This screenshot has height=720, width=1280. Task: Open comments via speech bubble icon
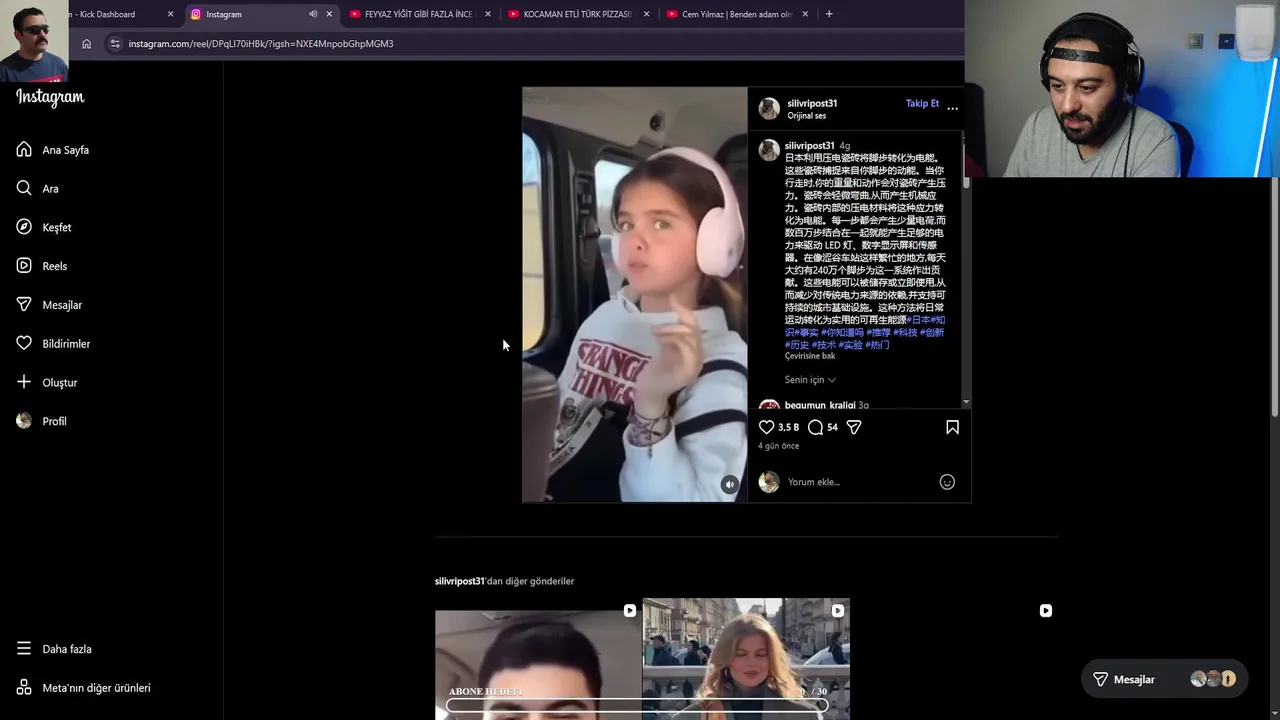[815, 427]
